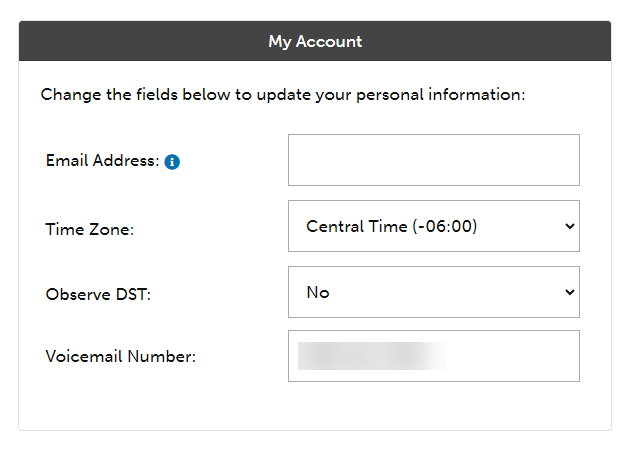
Task: Click the Email Address label
Action: [x=102, y=161]
